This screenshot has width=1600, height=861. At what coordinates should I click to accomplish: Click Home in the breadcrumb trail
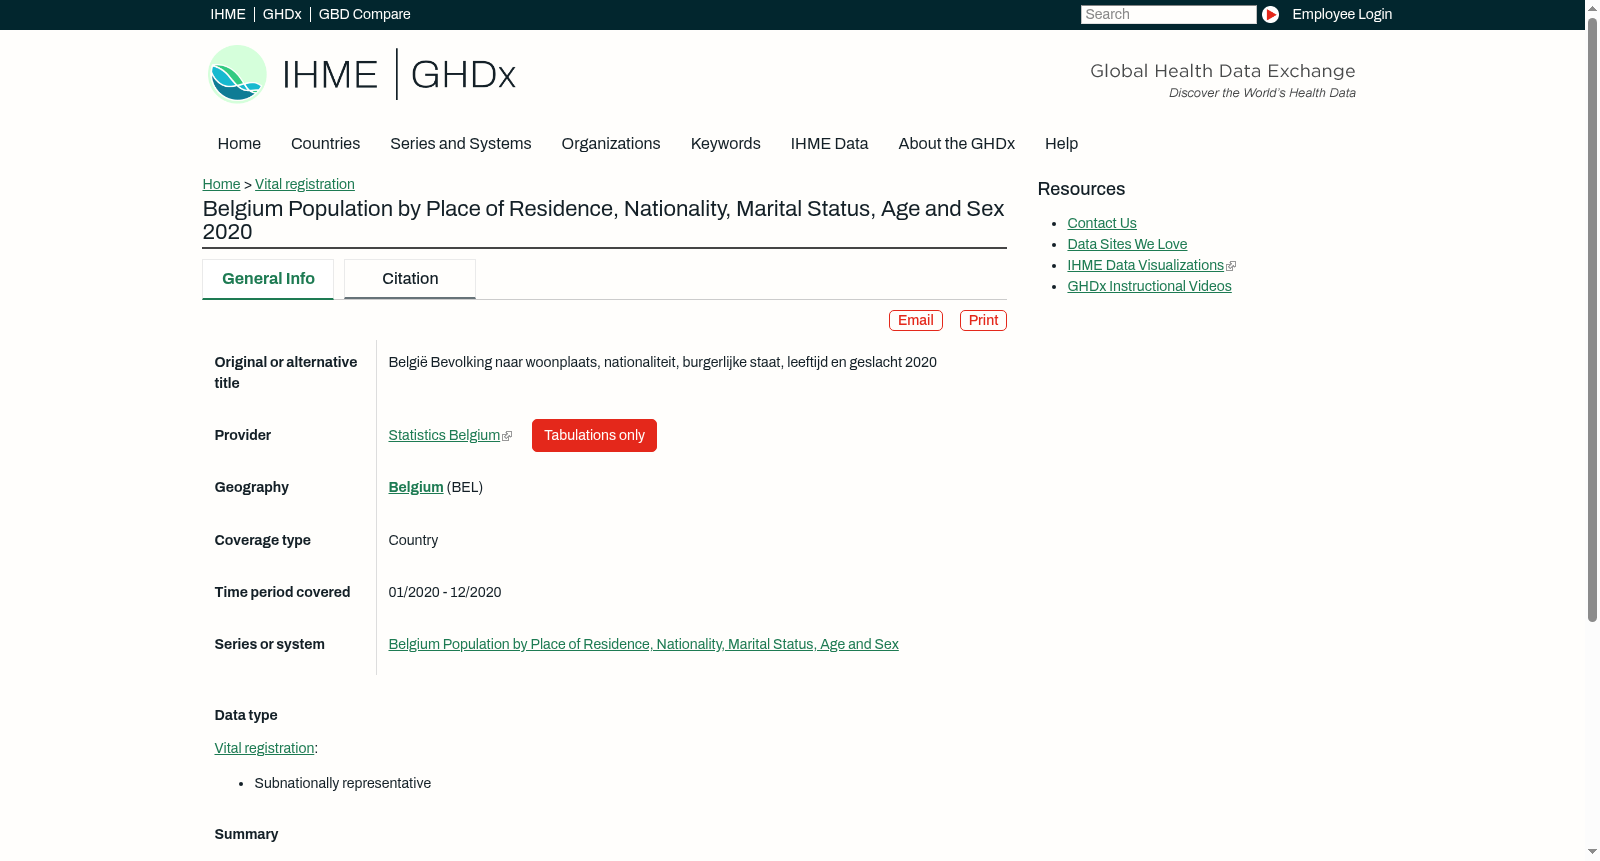click(221, 184)
